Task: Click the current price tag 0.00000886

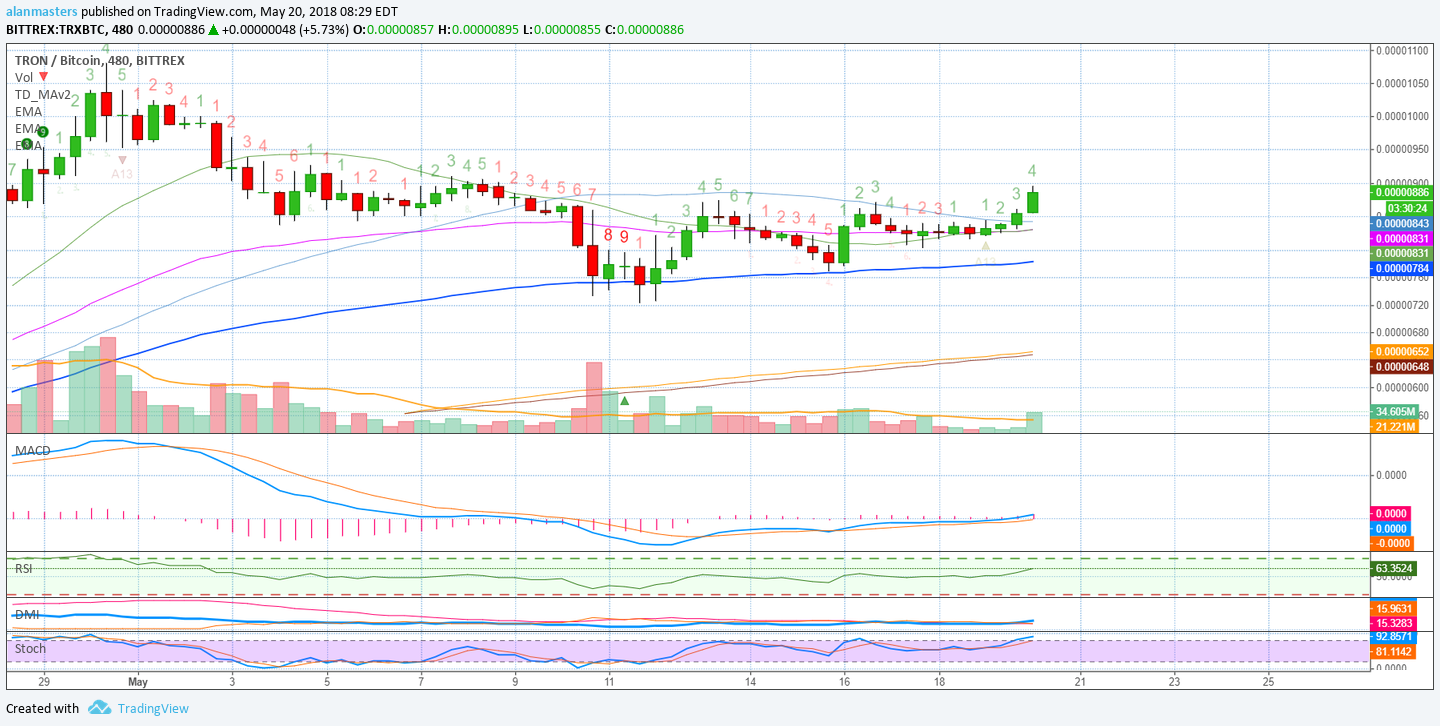Action: click(1401, 192)
